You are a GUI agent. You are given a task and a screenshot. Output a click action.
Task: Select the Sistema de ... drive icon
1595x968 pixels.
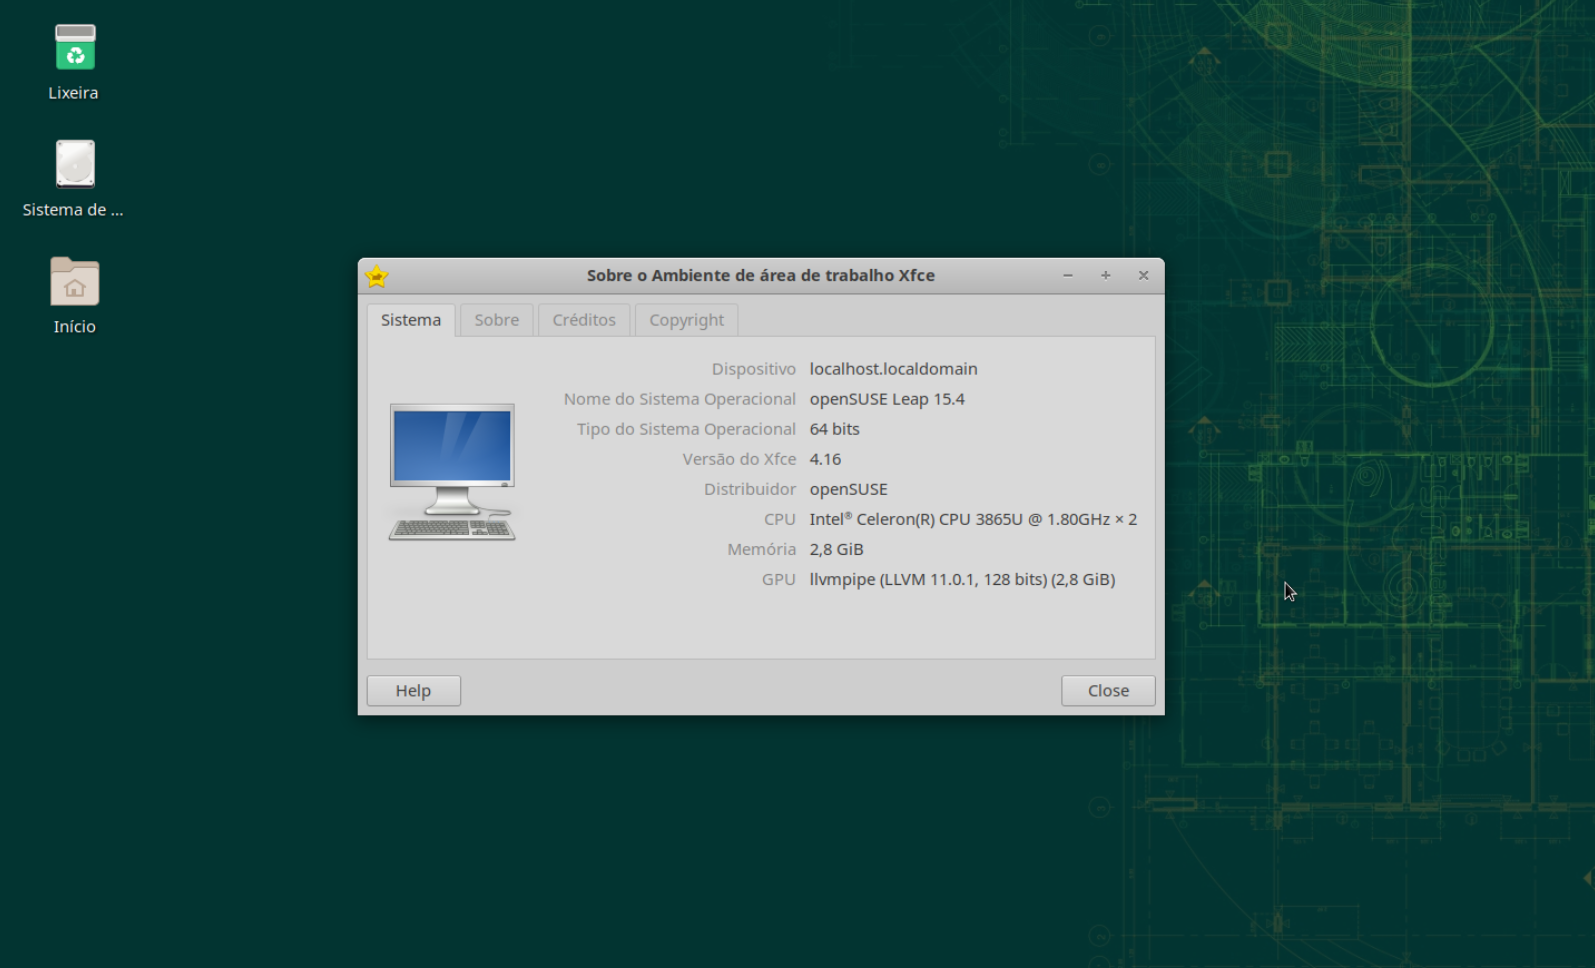tap(75, 164)
